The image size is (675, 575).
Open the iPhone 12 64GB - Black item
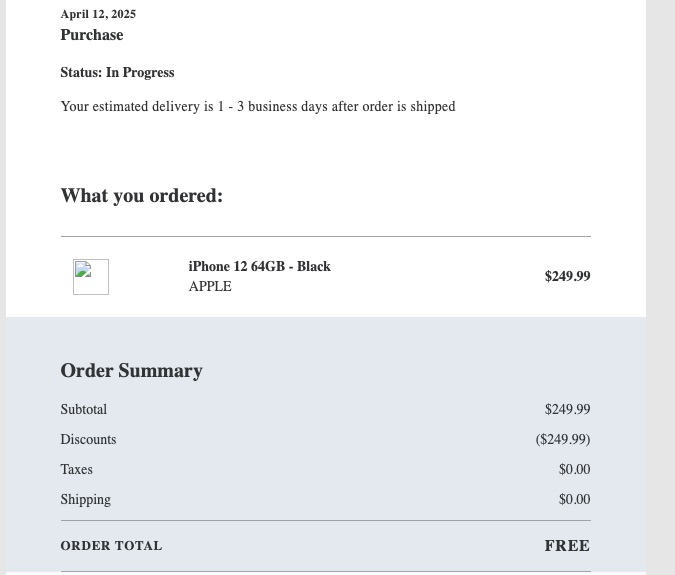(x=259, y=267)
